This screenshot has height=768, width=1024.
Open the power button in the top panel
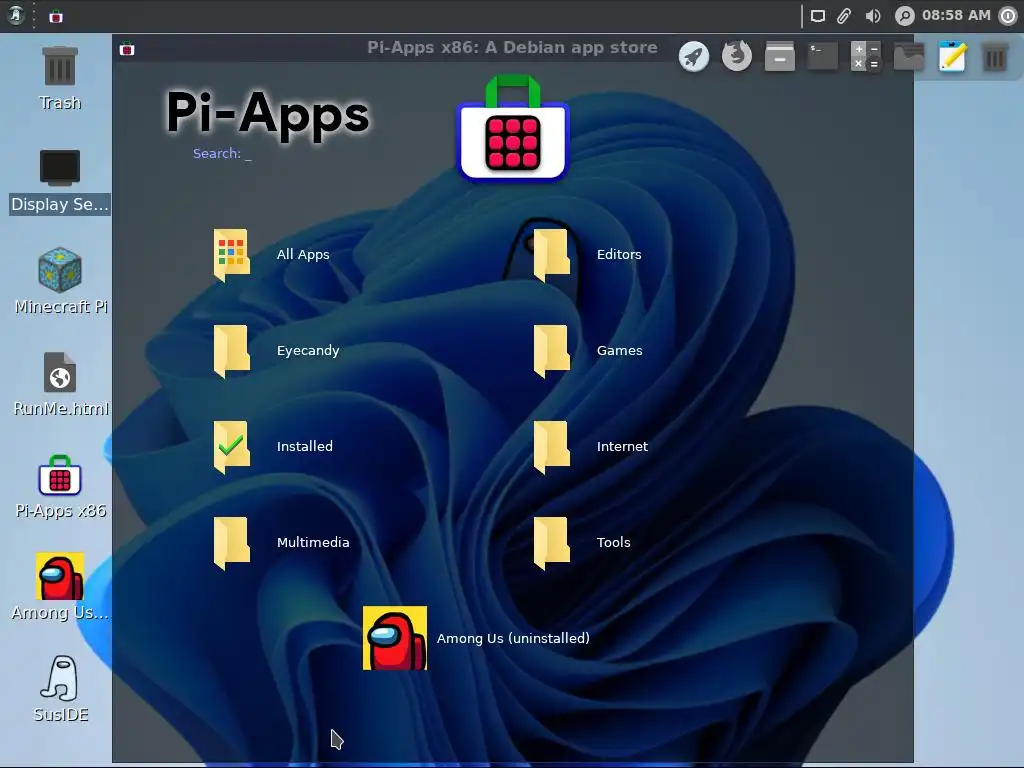(x=1008, y=16)
